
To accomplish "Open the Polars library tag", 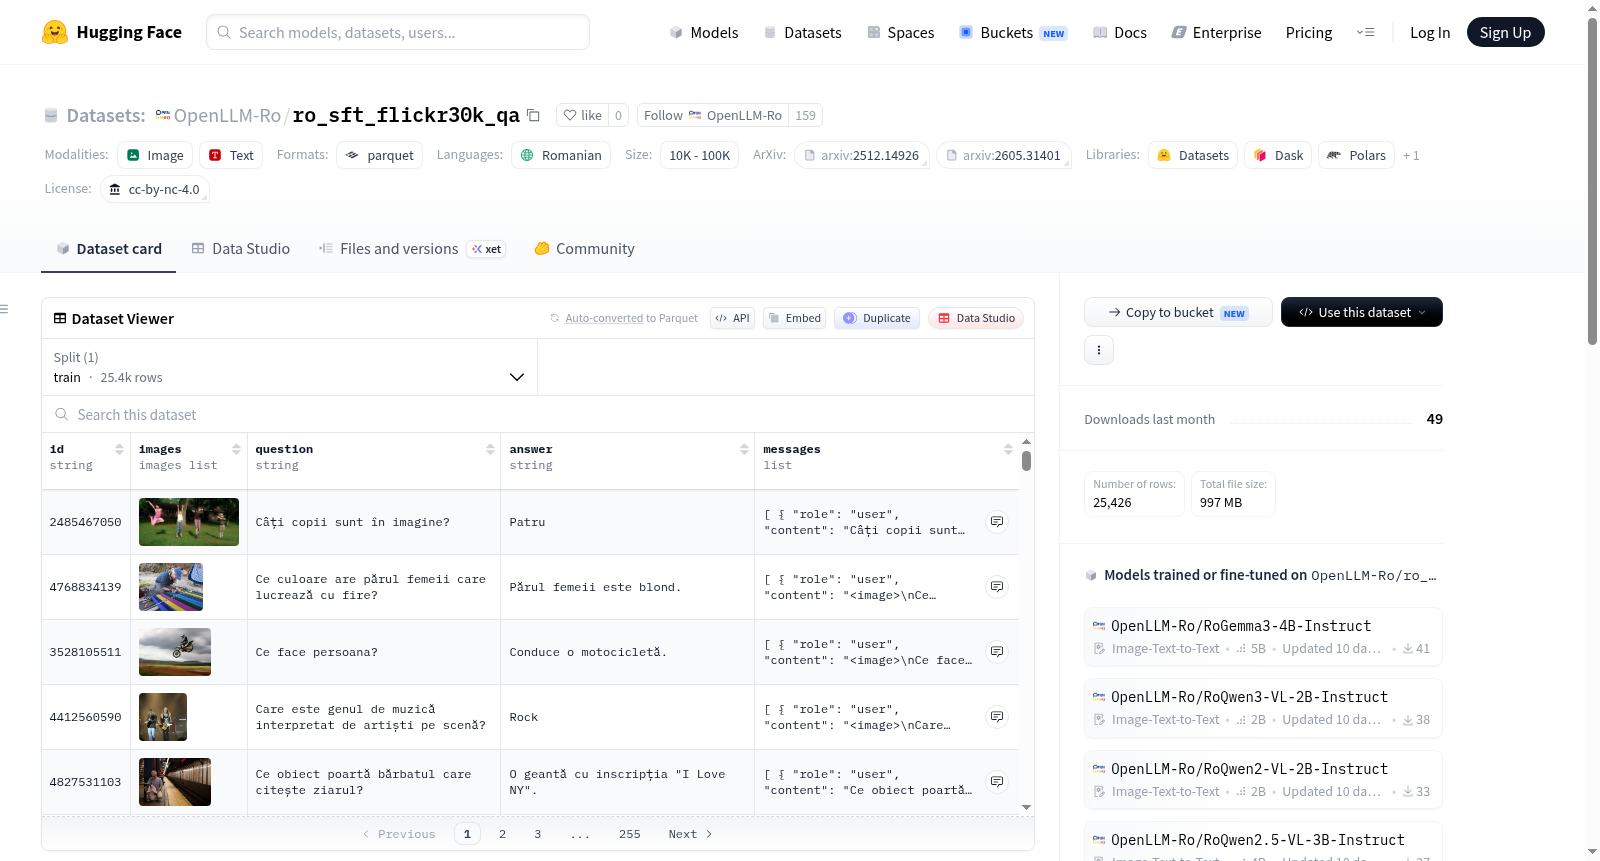I will point(1356,155).
